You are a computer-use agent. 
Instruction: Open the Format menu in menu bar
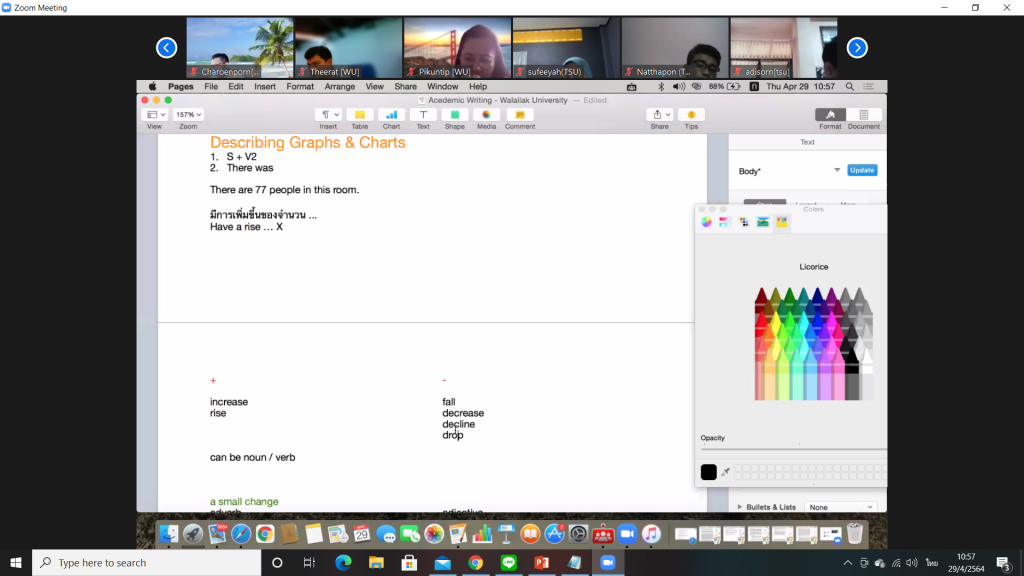(x=300, y=87)
